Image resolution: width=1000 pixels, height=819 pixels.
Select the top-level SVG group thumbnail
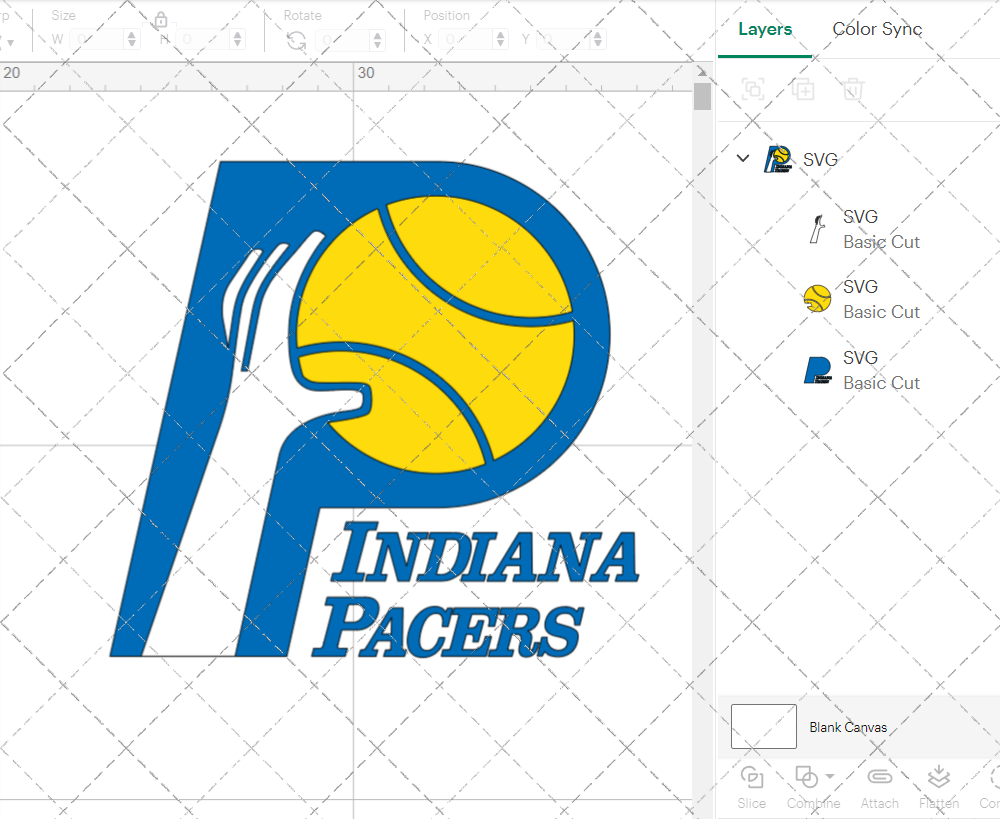click(778, 159)
